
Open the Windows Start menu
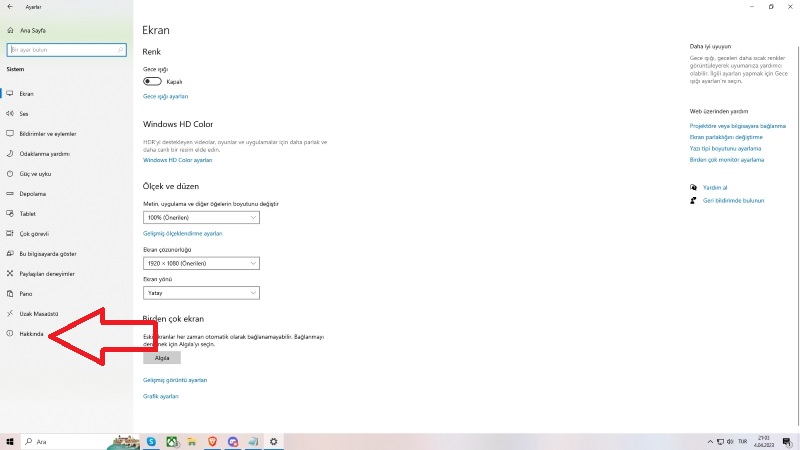tap(10, 442)
